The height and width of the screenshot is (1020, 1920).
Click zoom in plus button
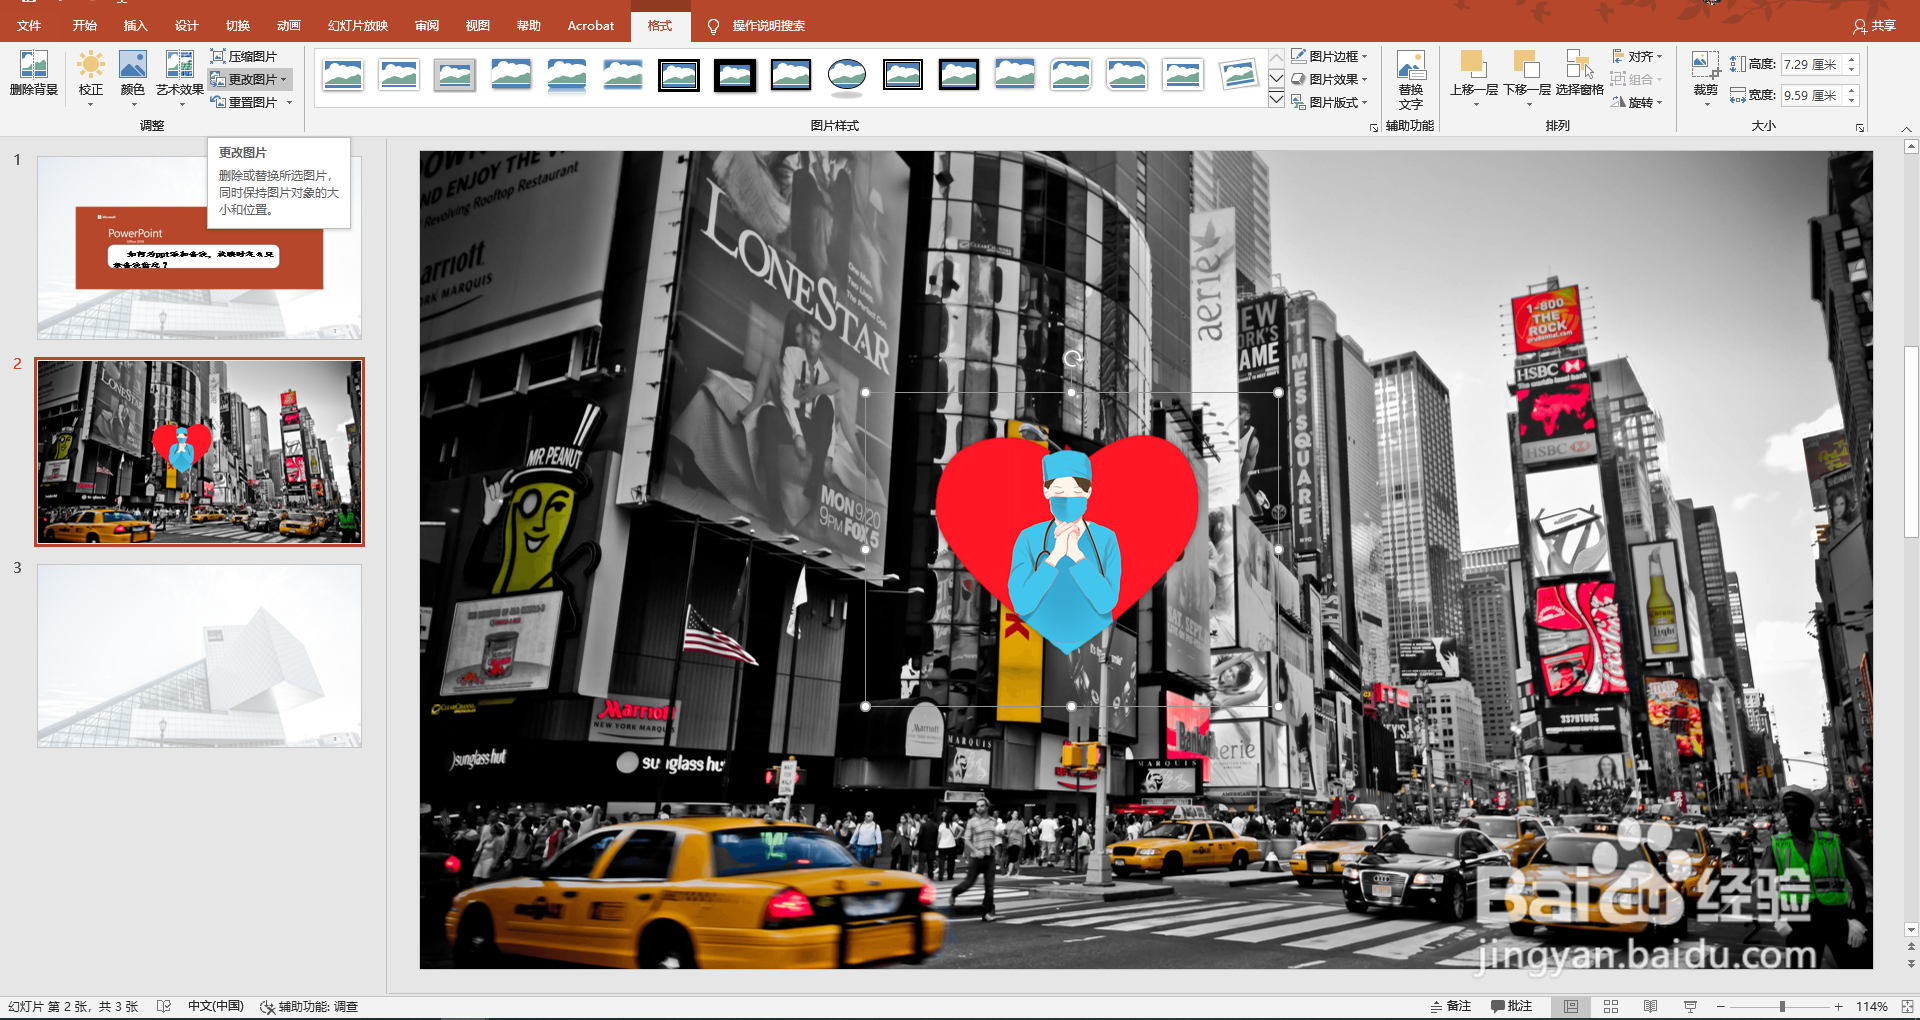click(1838, 1007)
